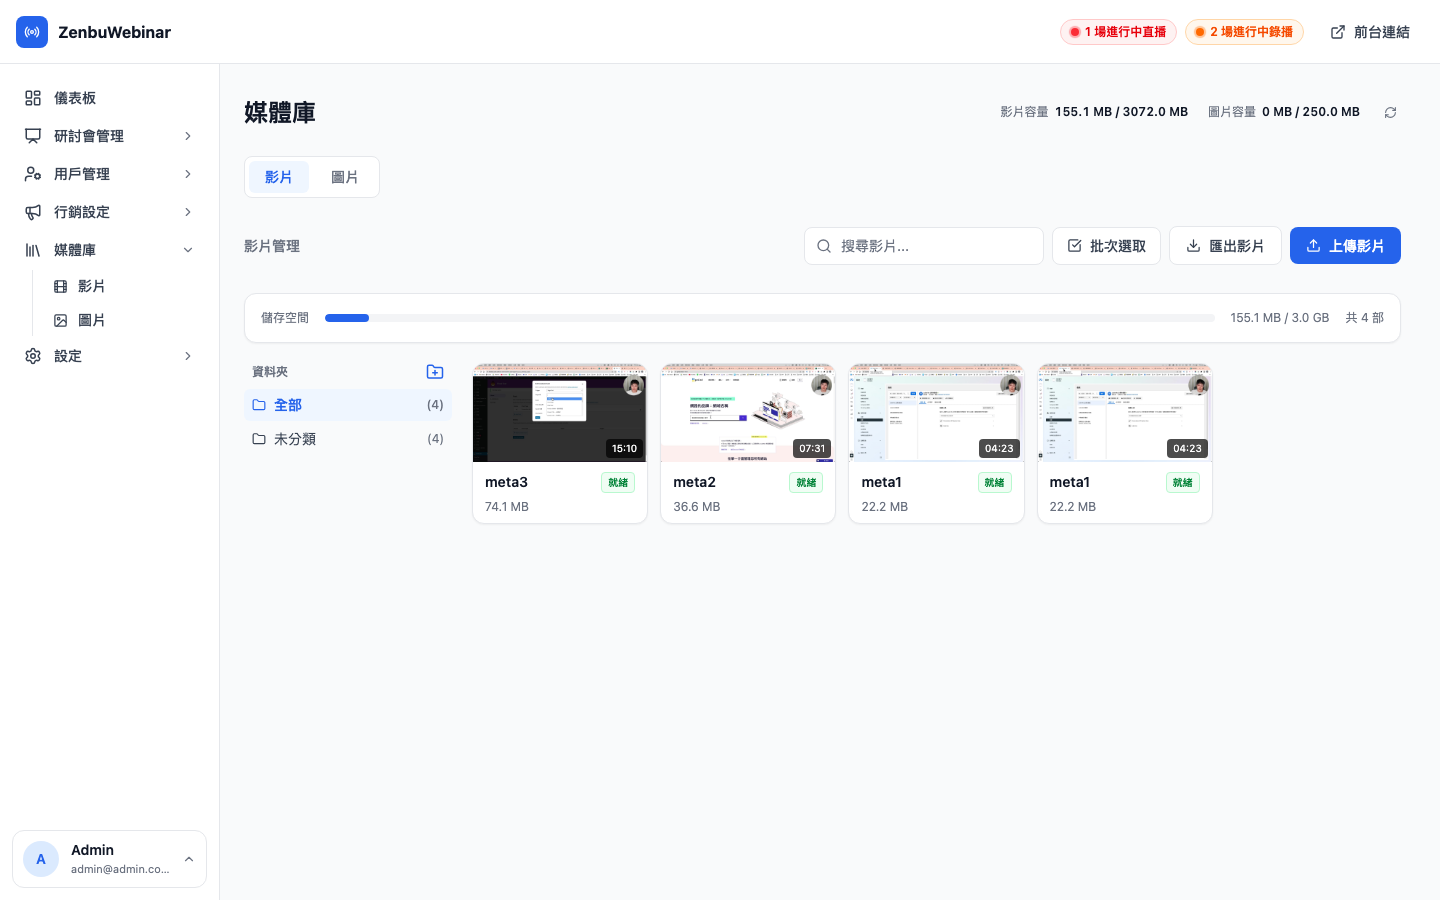Click the Admin avatar circle

click(41, 859)
